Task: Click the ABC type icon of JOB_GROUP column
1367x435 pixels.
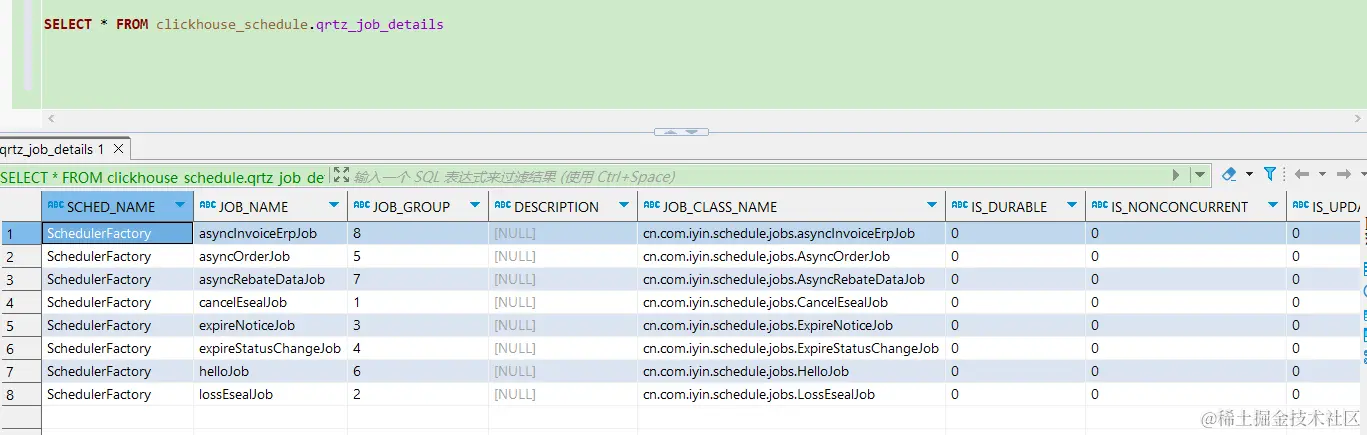Action: click(x=362, y=205)
